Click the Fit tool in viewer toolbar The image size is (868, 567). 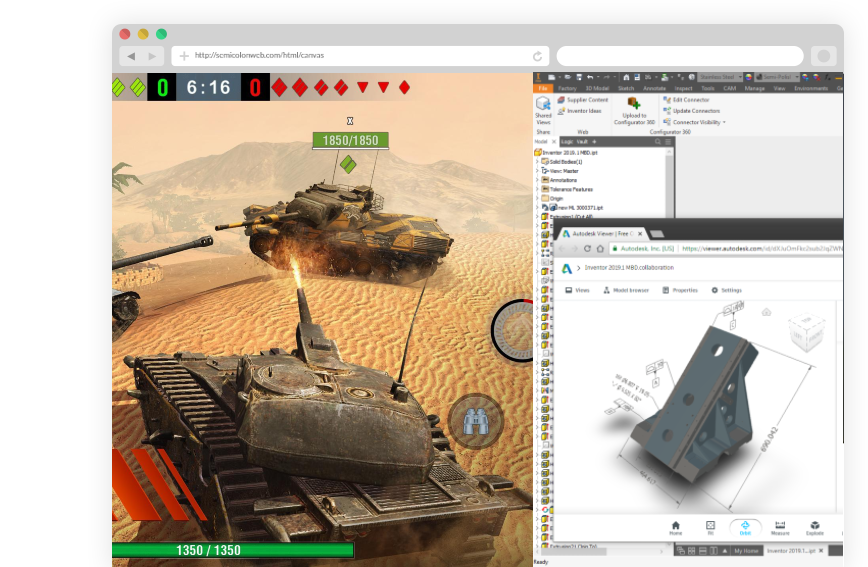(x=710, y=528)
